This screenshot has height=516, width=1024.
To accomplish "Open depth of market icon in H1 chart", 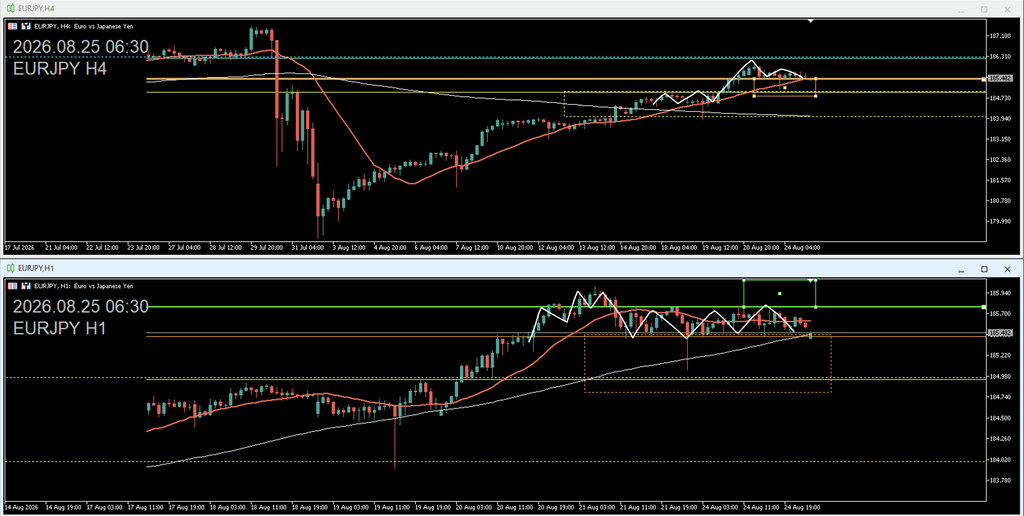I will tap(26, 285).
